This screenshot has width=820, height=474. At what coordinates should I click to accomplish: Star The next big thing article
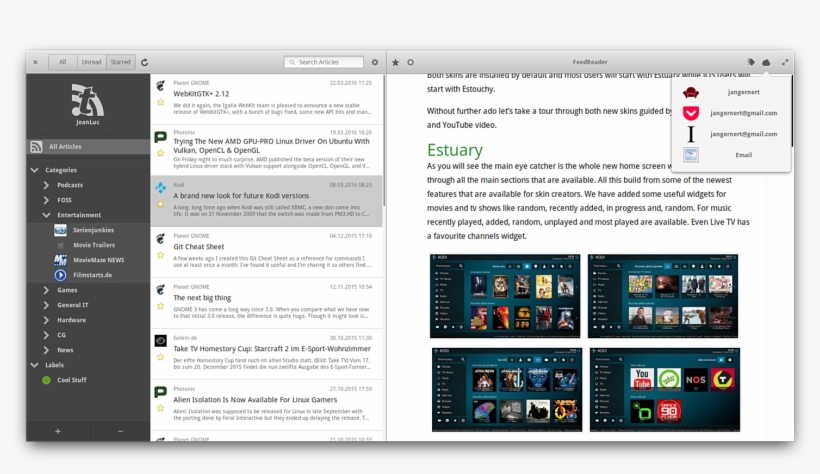point(161,306)
